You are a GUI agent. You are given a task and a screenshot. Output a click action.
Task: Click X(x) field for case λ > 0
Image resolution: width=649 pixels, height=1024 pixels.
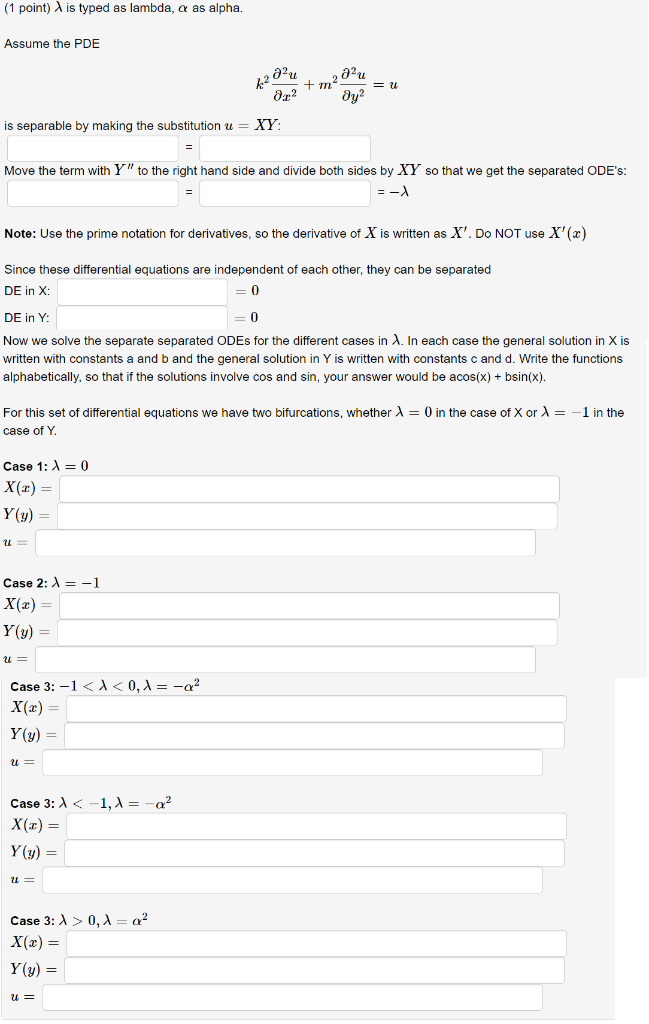click(x=315, y=942)
